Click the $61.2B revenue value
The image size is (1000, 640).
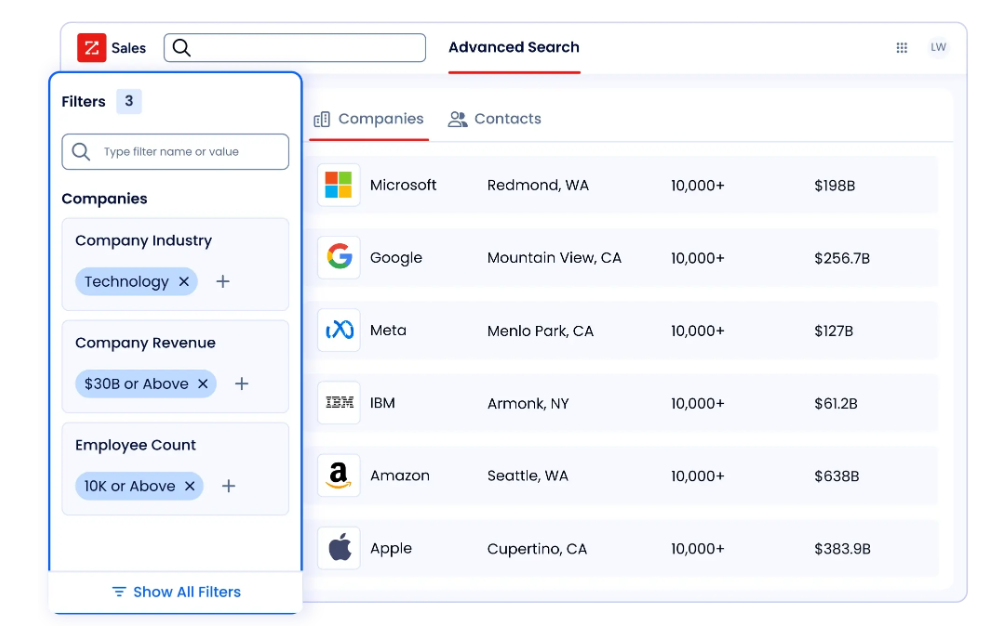(835, 404)
